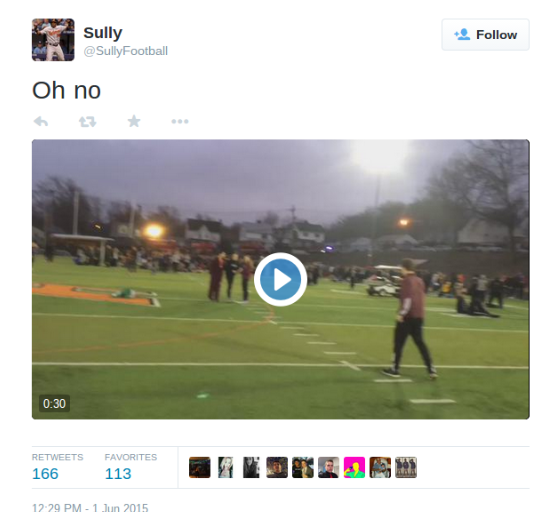
Task: Click the person-plus icon in Follow button
Action: click(x=462, y=35)
